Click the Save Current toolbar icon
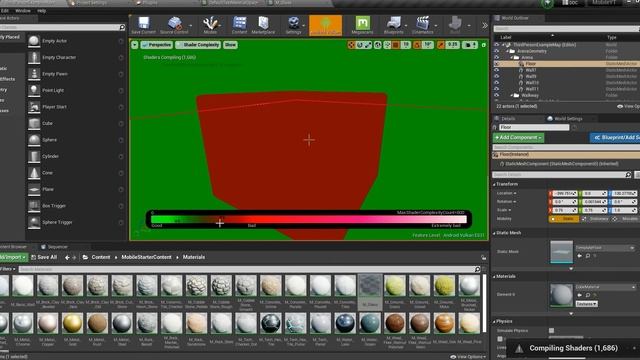 pyautogui.click(x=143, y=22)
